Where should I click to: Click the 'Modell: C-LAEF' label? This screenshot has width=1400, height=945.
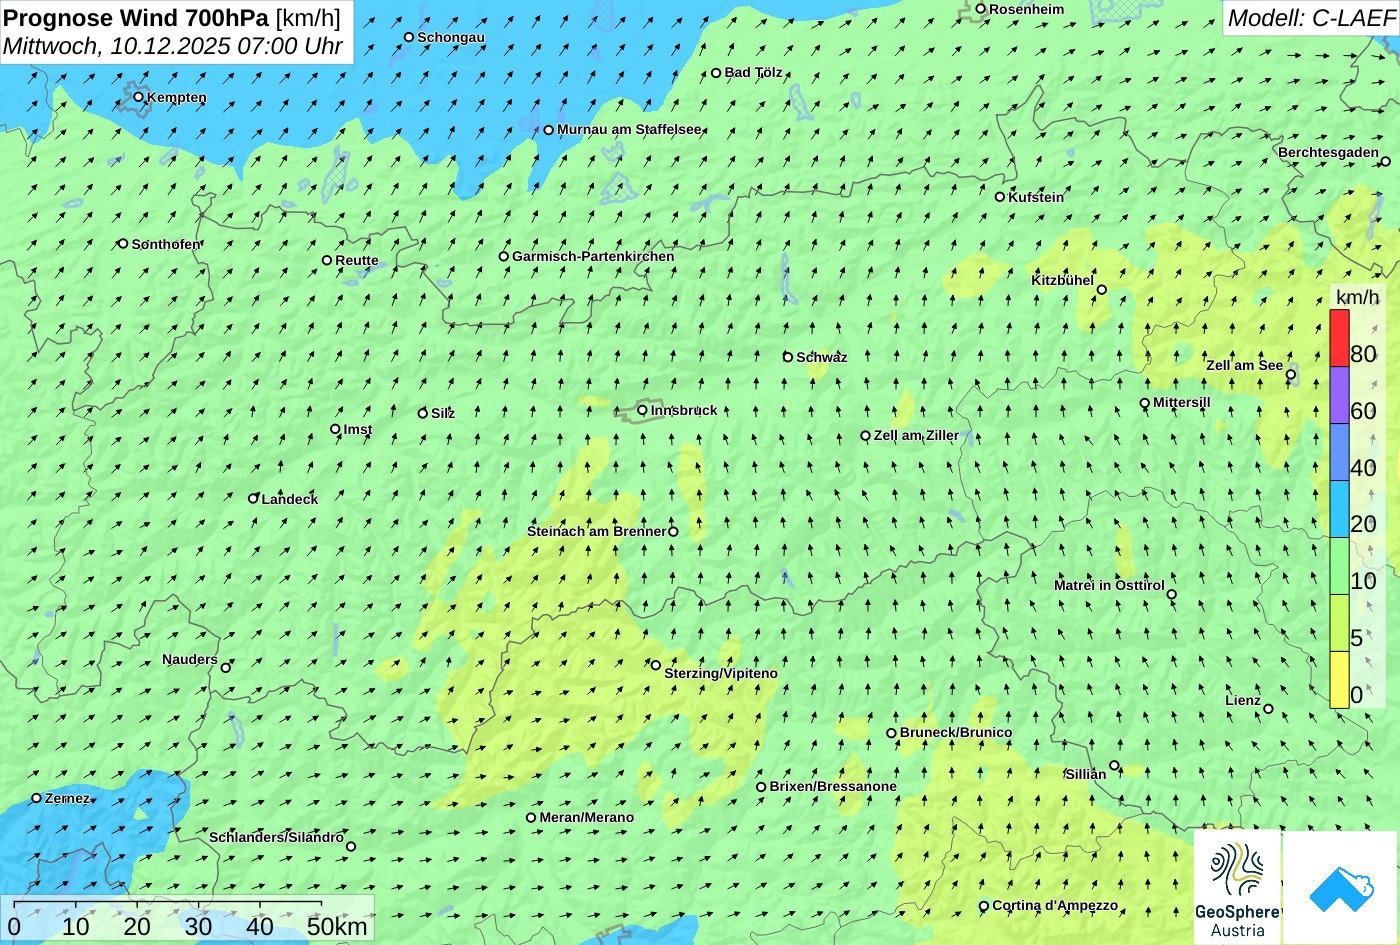tap(1311, 17)
